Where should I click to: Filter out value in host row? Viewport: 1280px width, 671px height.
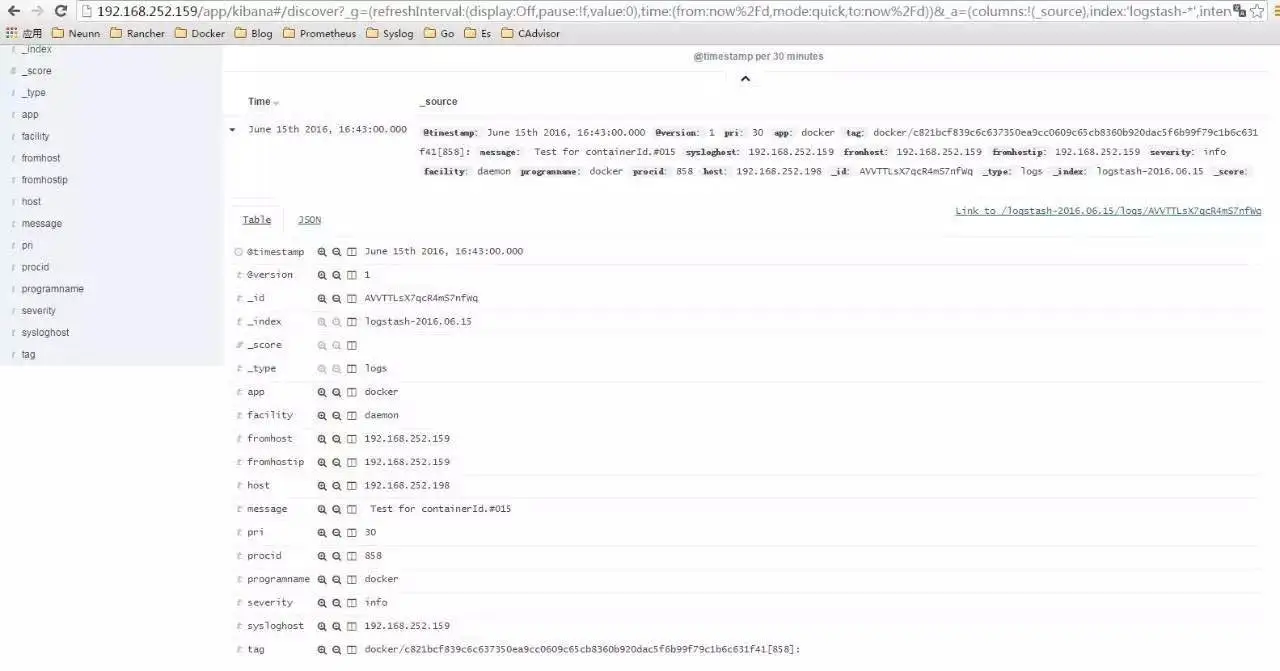[337, 486]
